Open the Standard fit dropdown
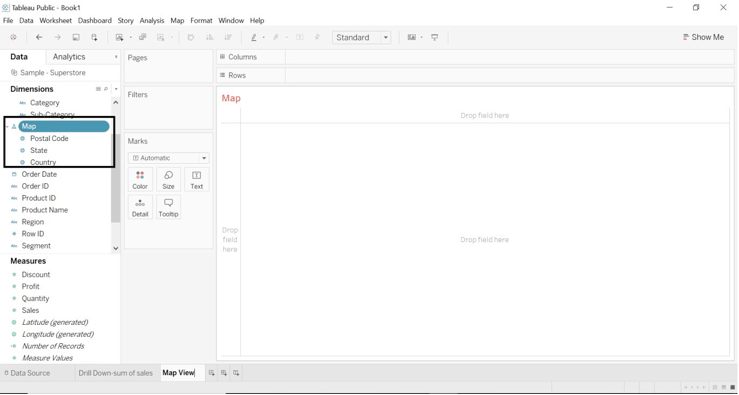The width and height of the screenshot is (739, 395). coord(361,37)
